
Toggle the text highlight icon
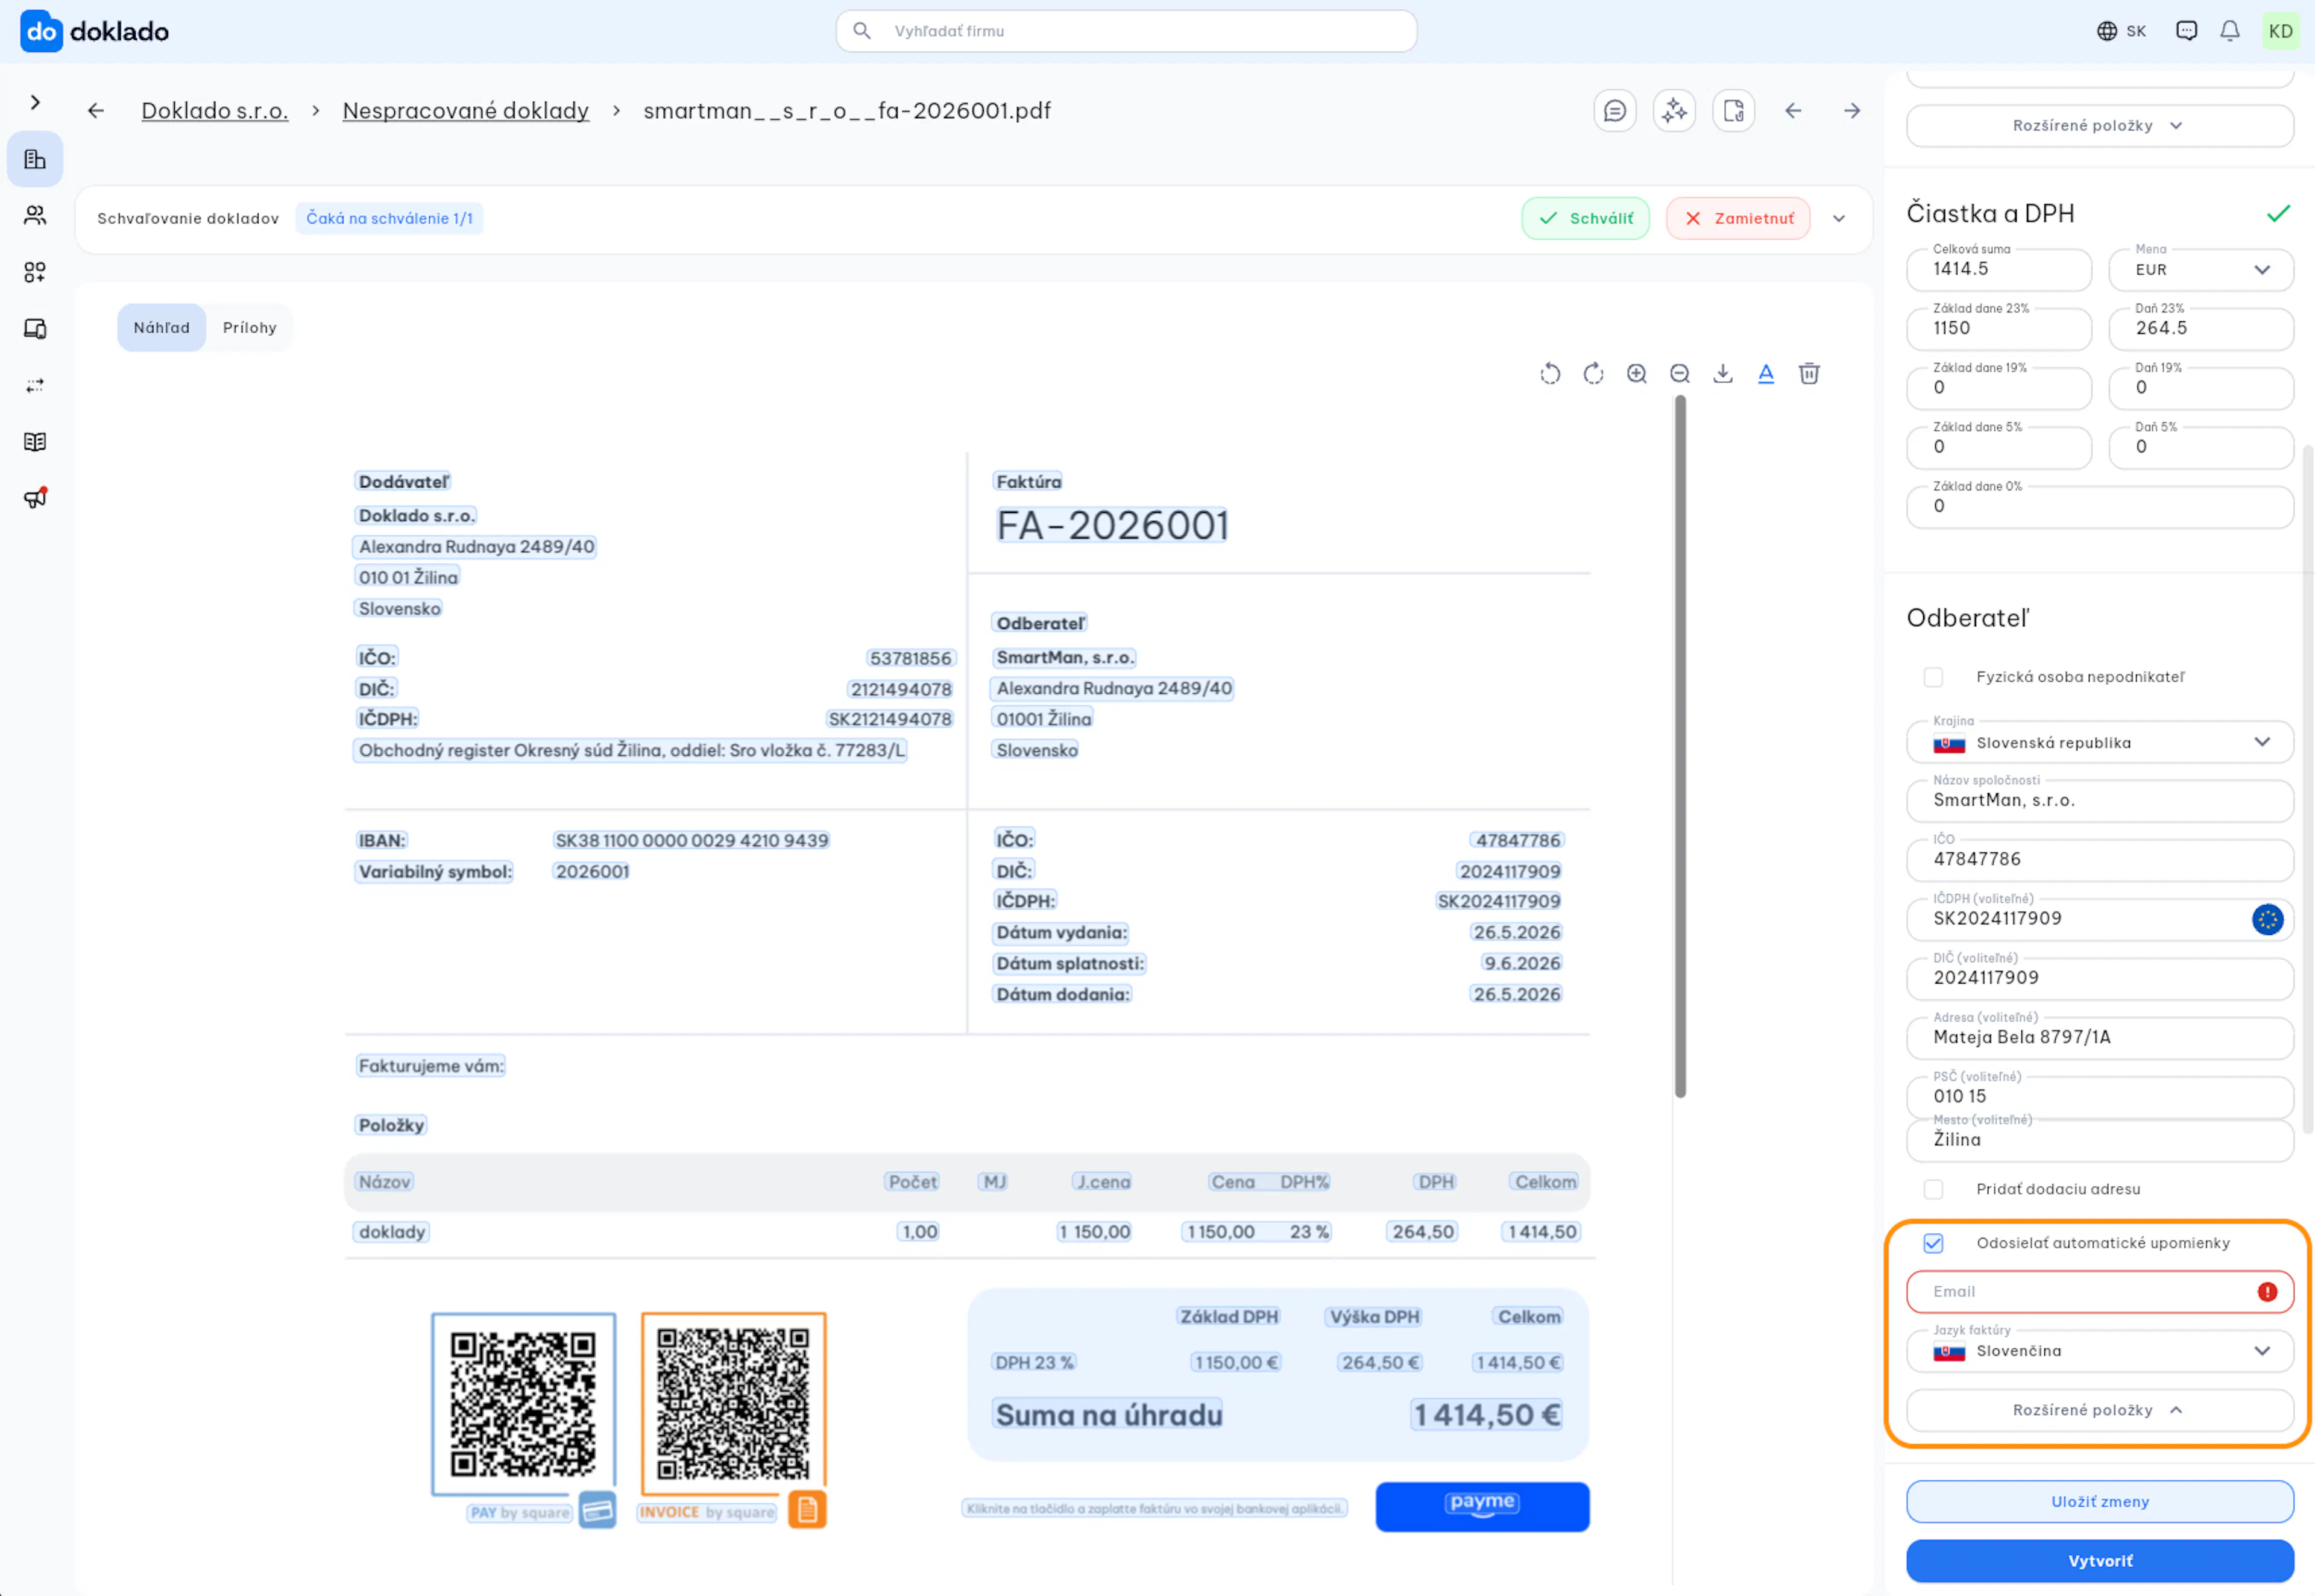(x=1766, y=374)
